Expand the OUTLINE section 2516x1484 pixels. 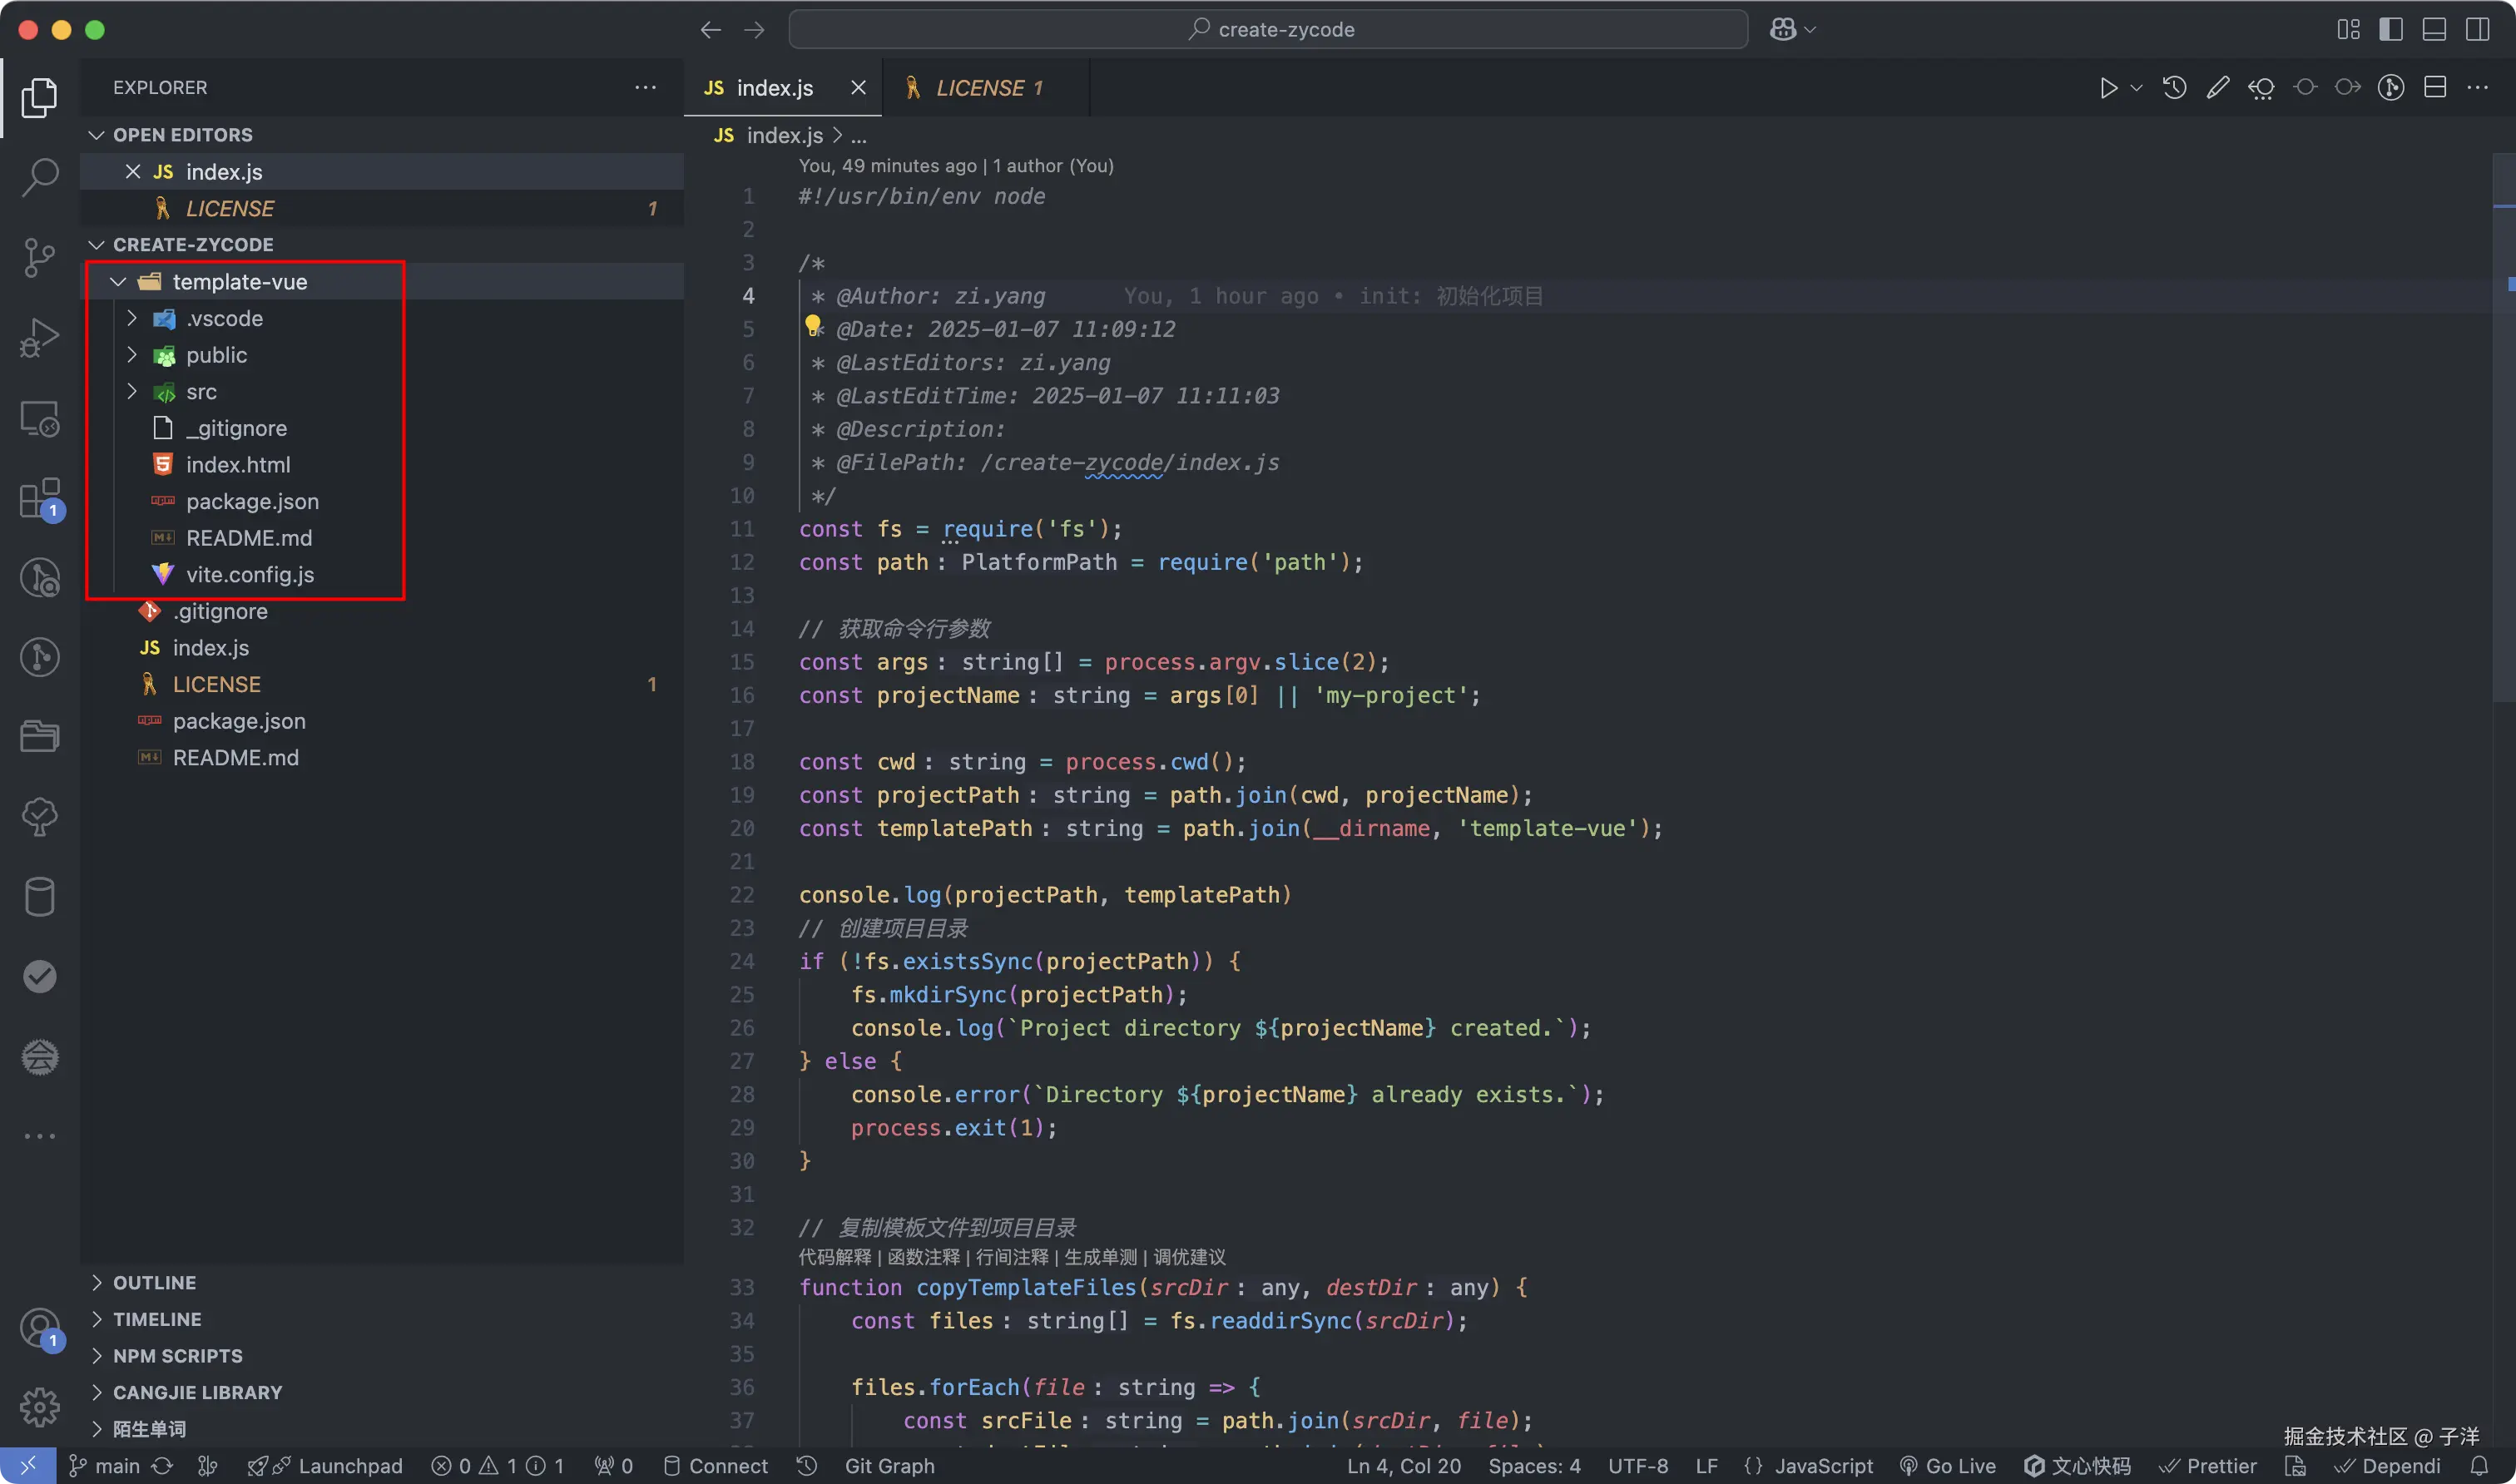154,1283
